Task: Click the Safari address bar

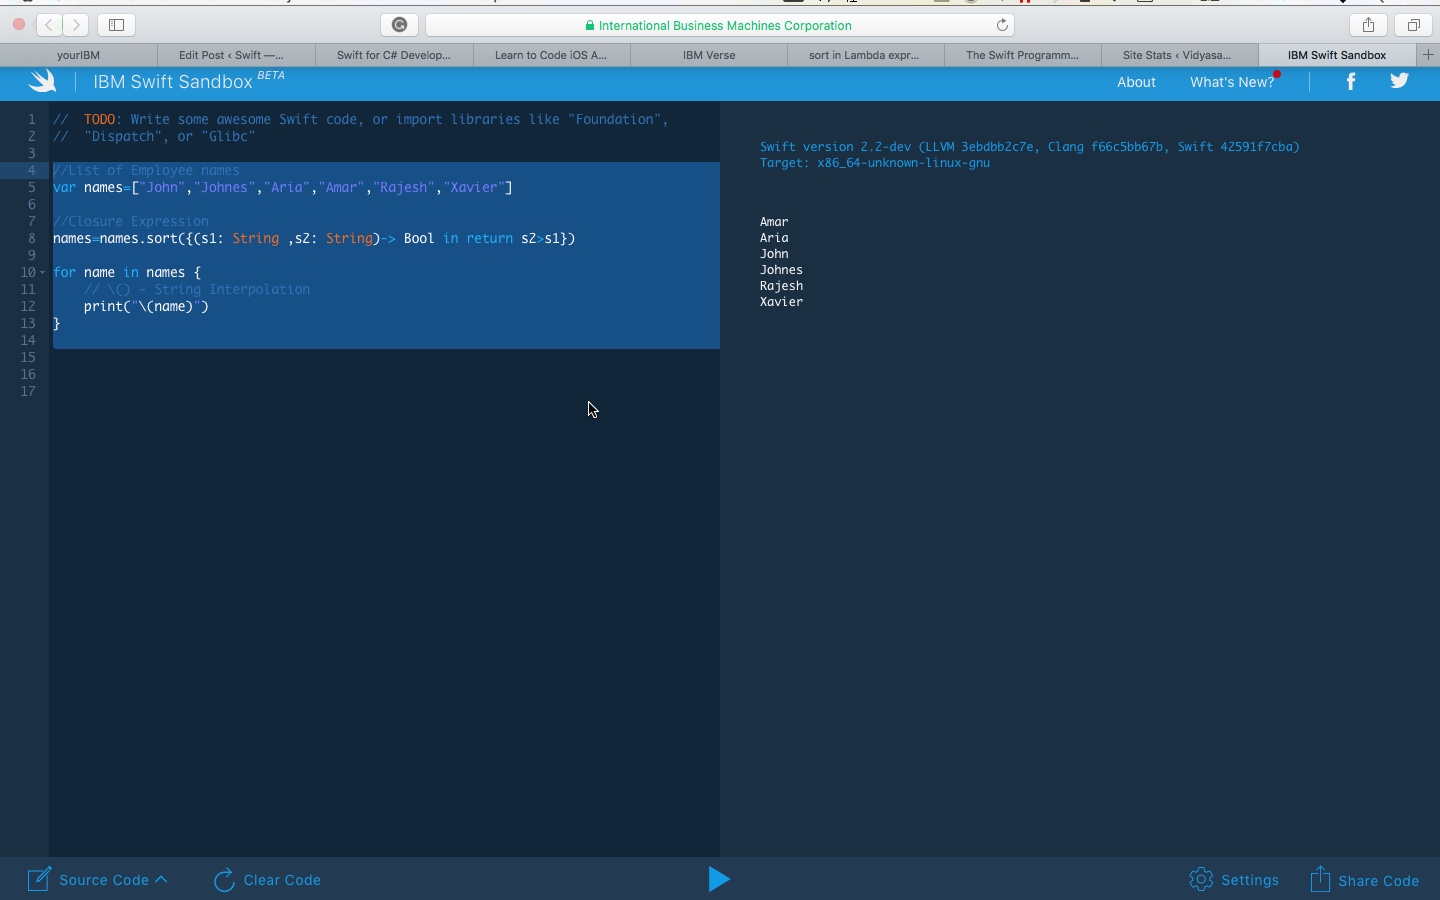Action: click(719, 25)
